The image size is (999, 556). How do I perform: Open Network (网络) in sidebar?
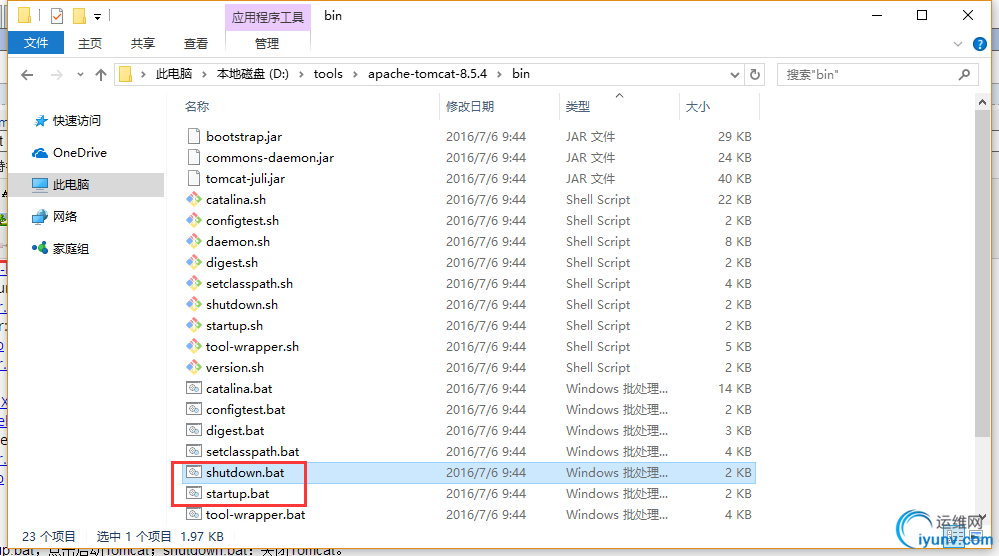coord(55,217)
